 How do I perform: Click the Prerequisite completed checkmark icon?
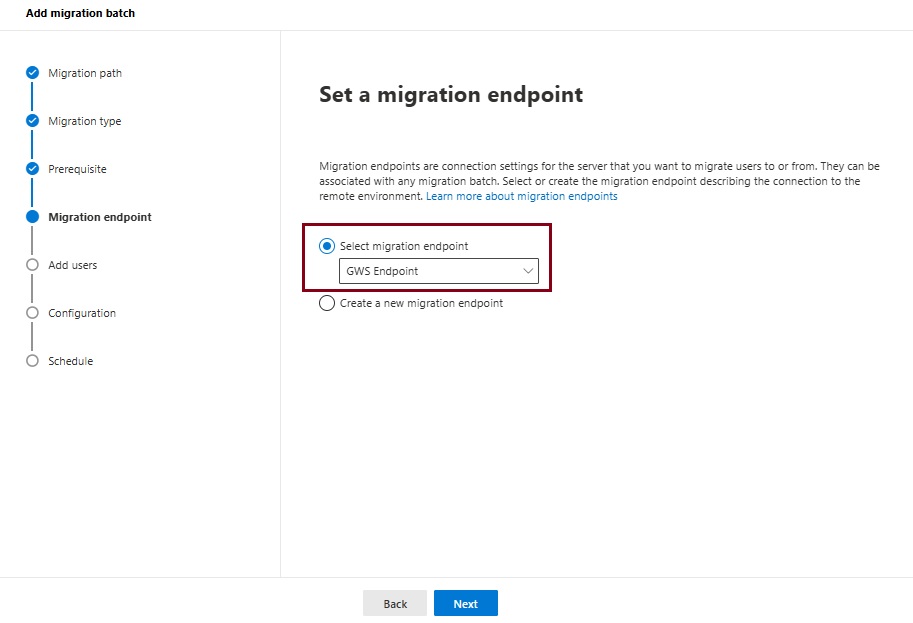click(x=32, y=169)
